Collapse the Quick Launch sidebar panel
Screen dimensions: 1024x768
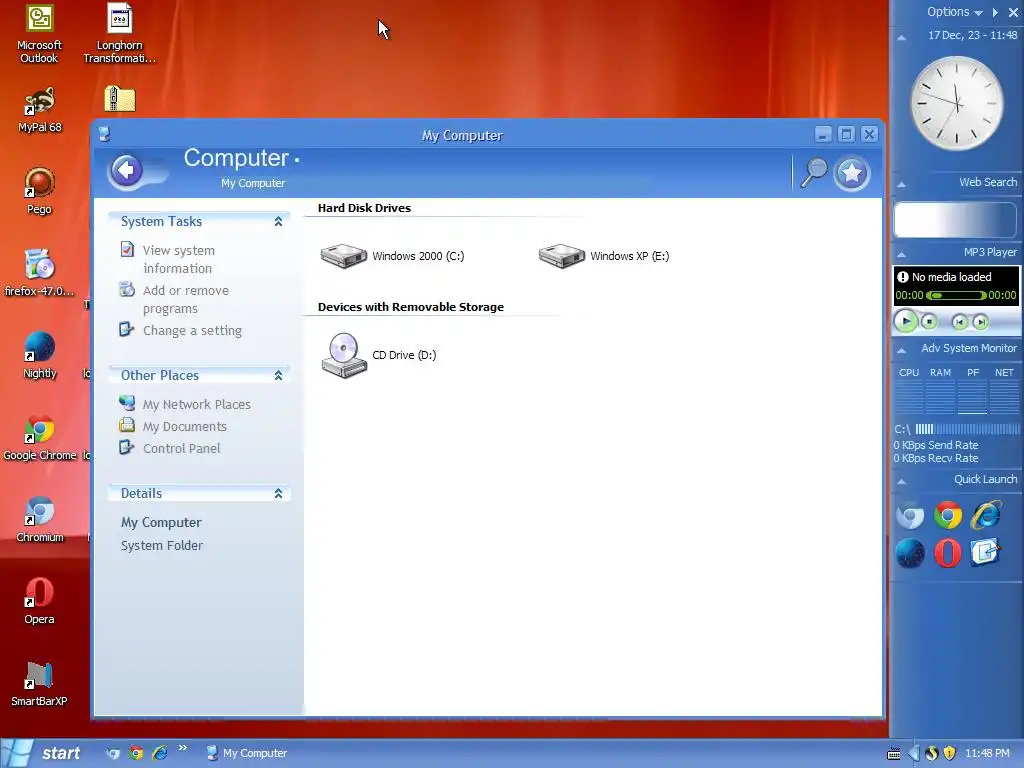902,481
